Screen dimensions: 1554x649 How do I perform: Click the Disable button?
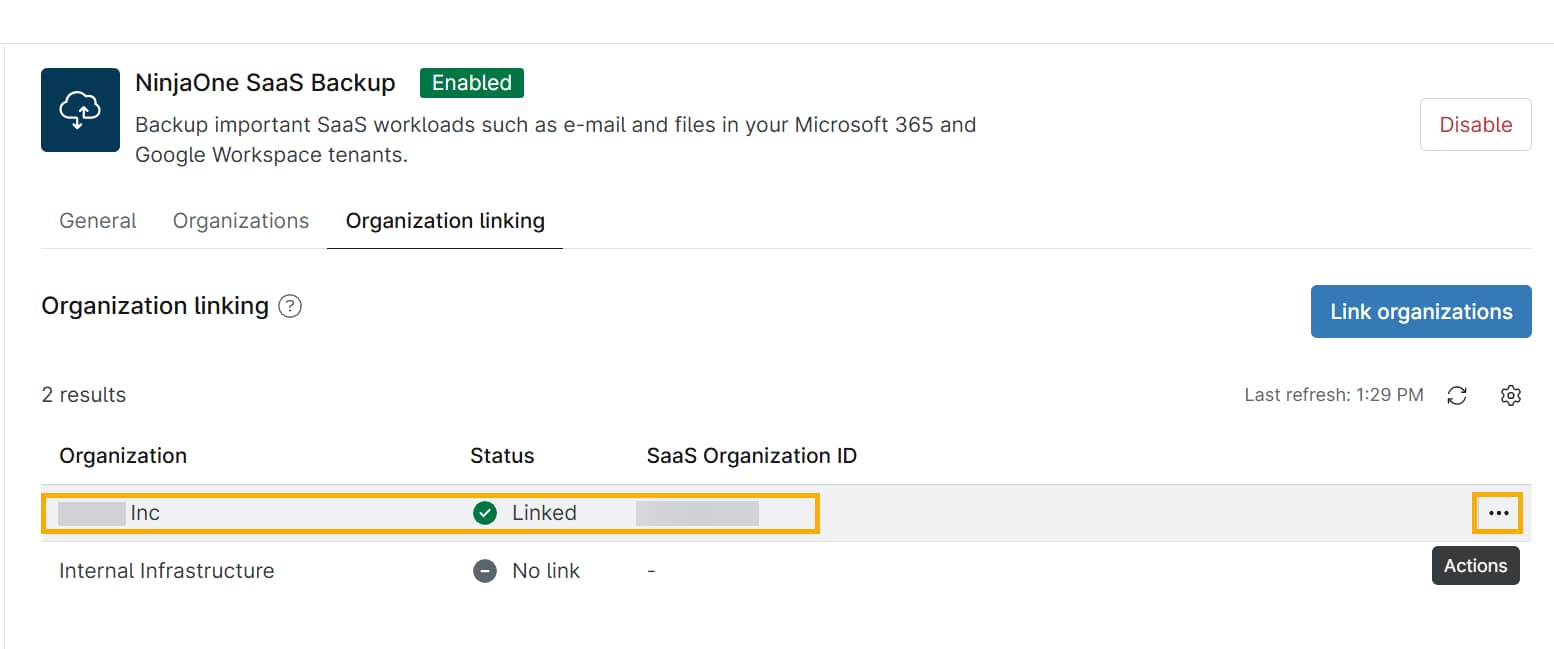click(1475, 124)
